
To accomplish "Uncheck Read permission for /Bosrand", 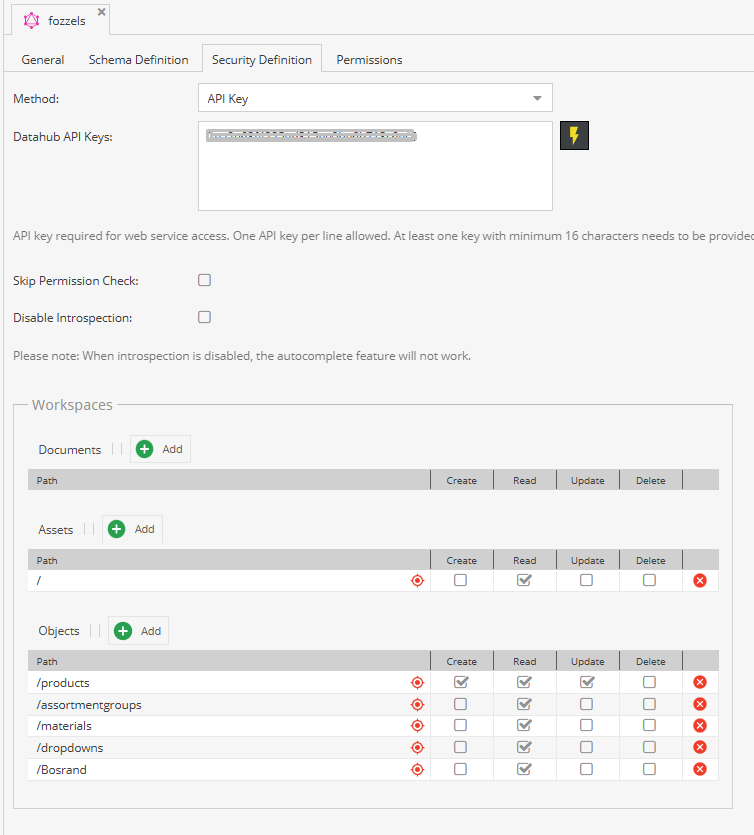I will (524, 769).
